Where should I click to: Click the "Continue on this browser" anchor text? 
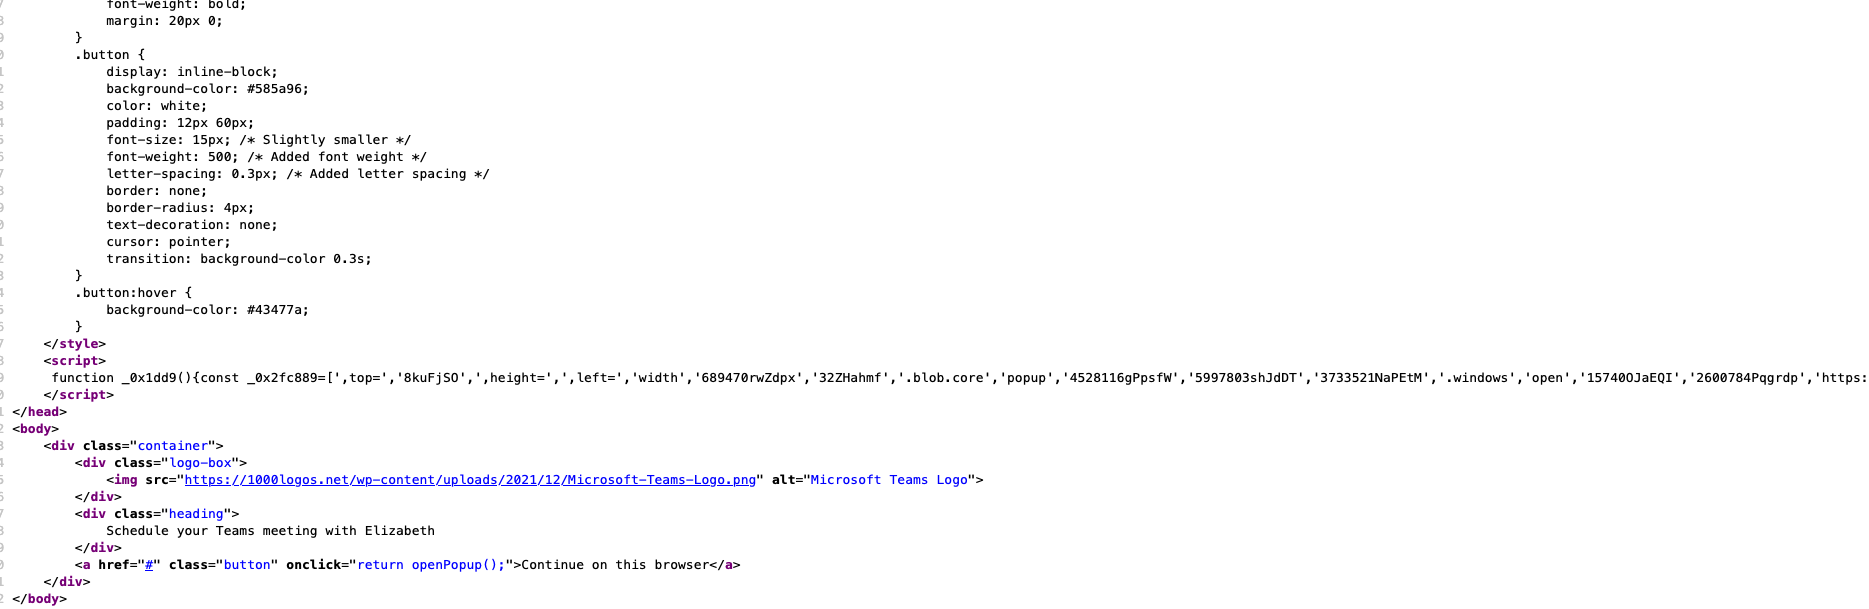coord(615,565)
